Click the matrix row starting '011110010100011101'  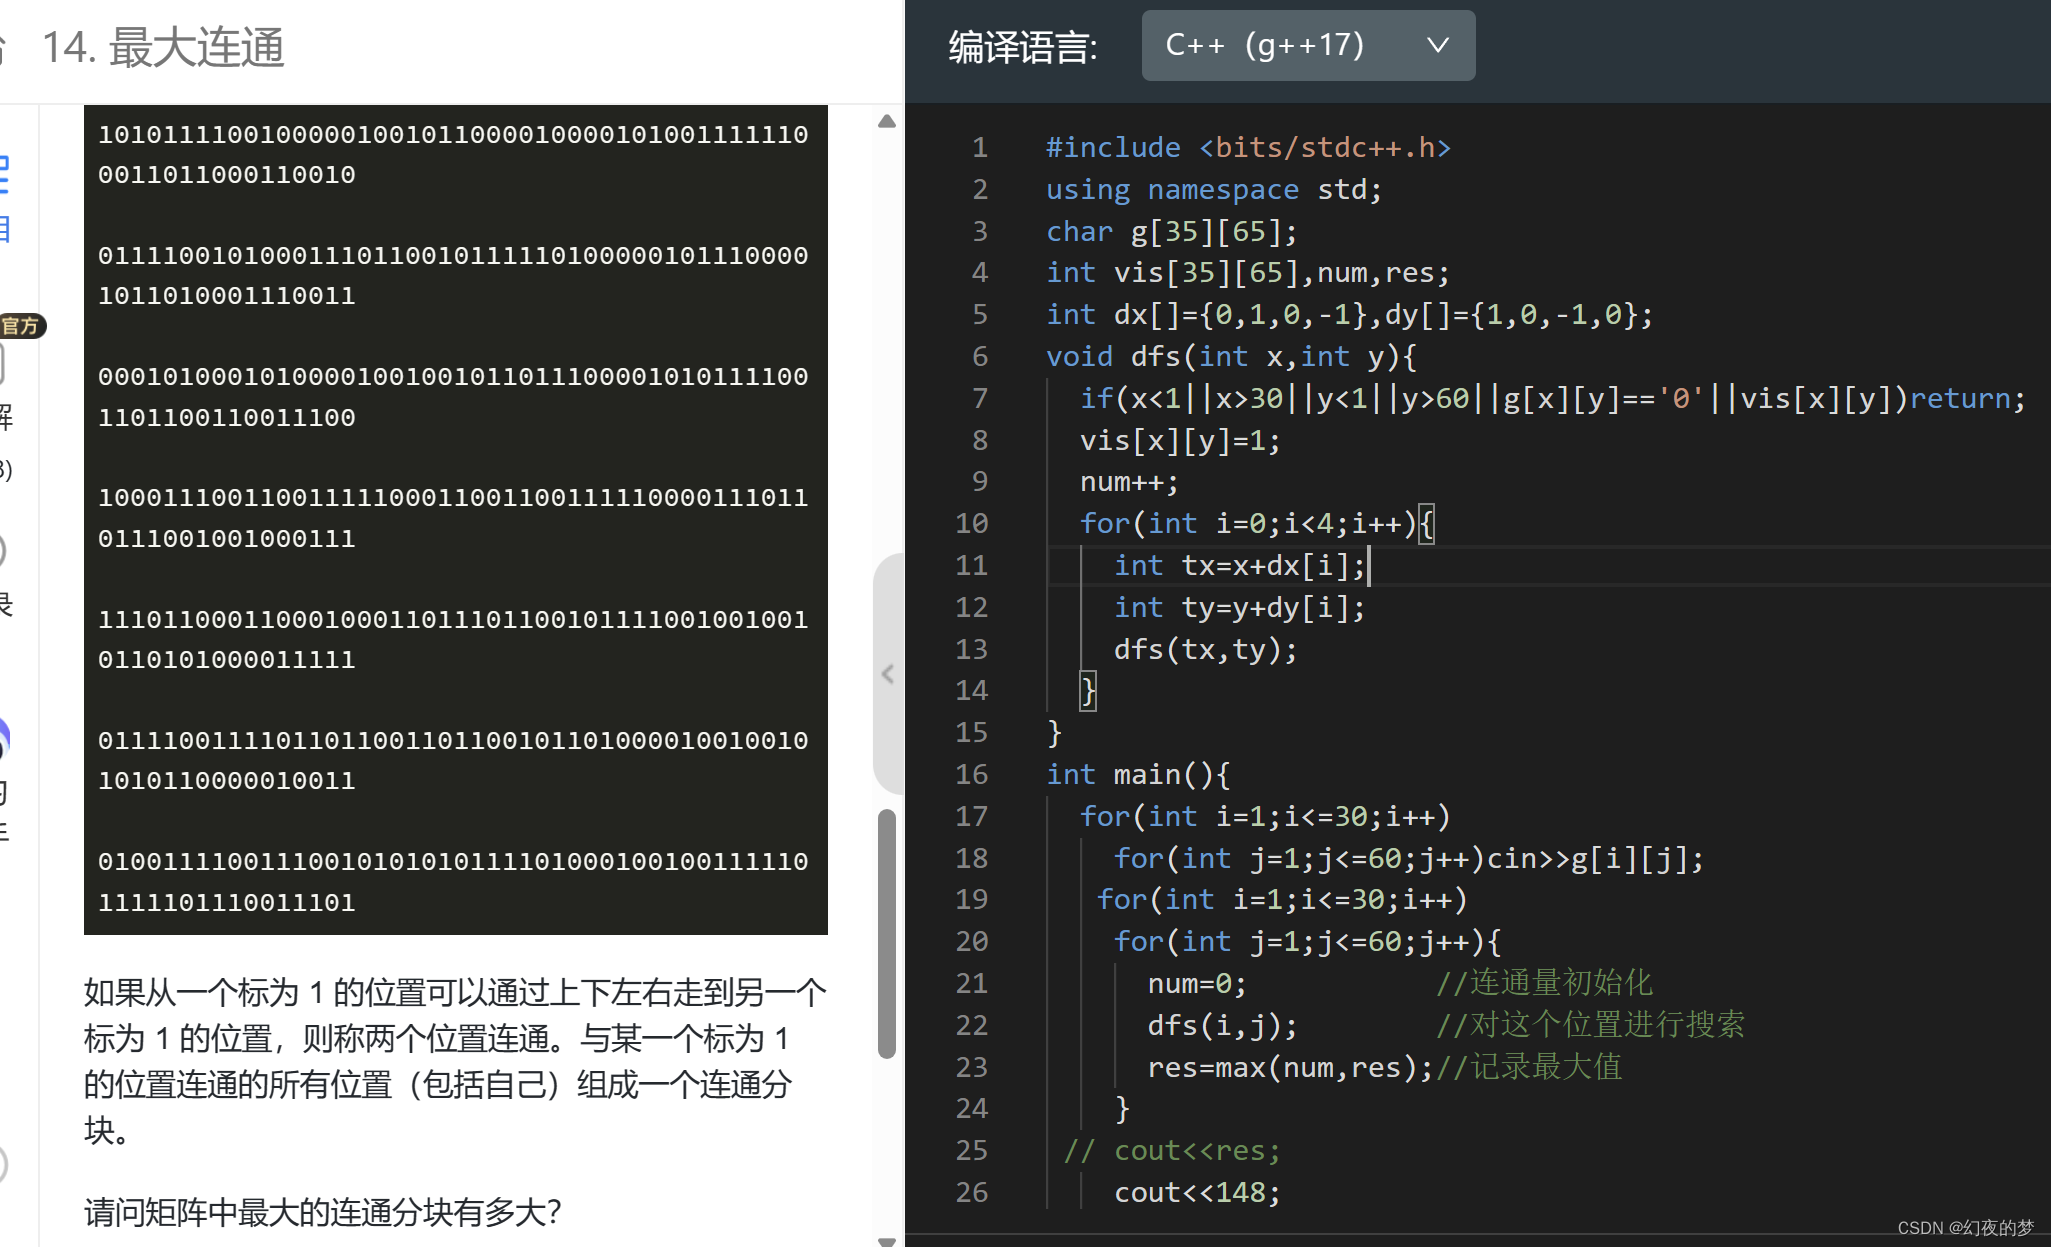click(x=453, y=276)
